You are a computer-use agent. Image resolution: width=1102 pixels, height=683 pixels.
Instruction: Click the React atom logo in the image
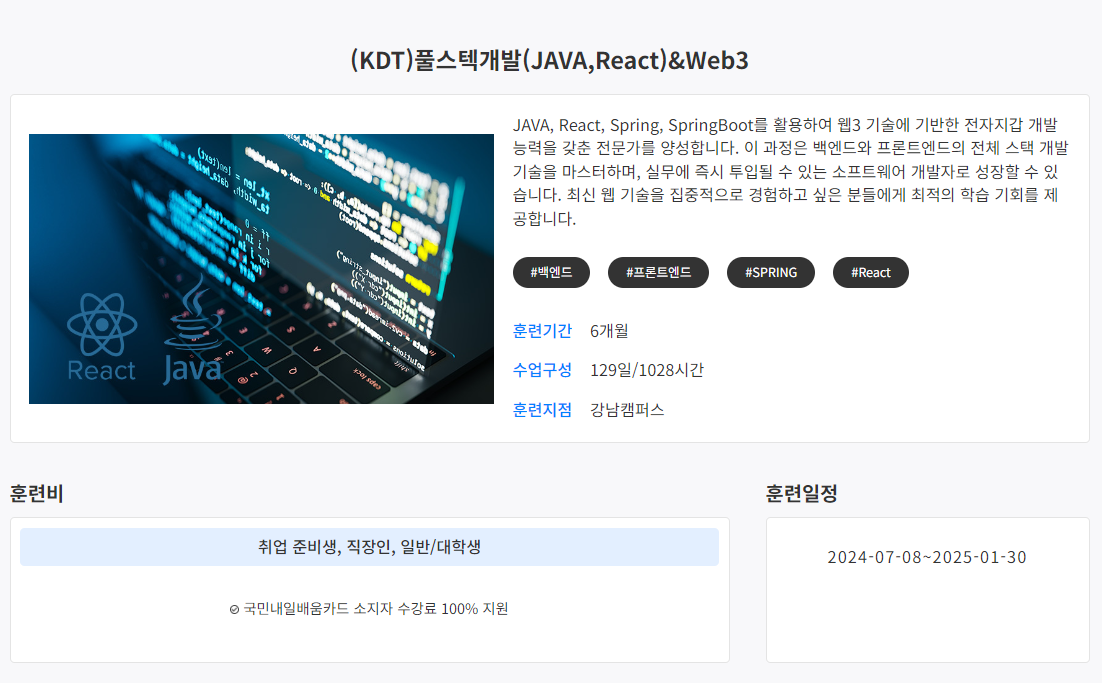(100, 327)
